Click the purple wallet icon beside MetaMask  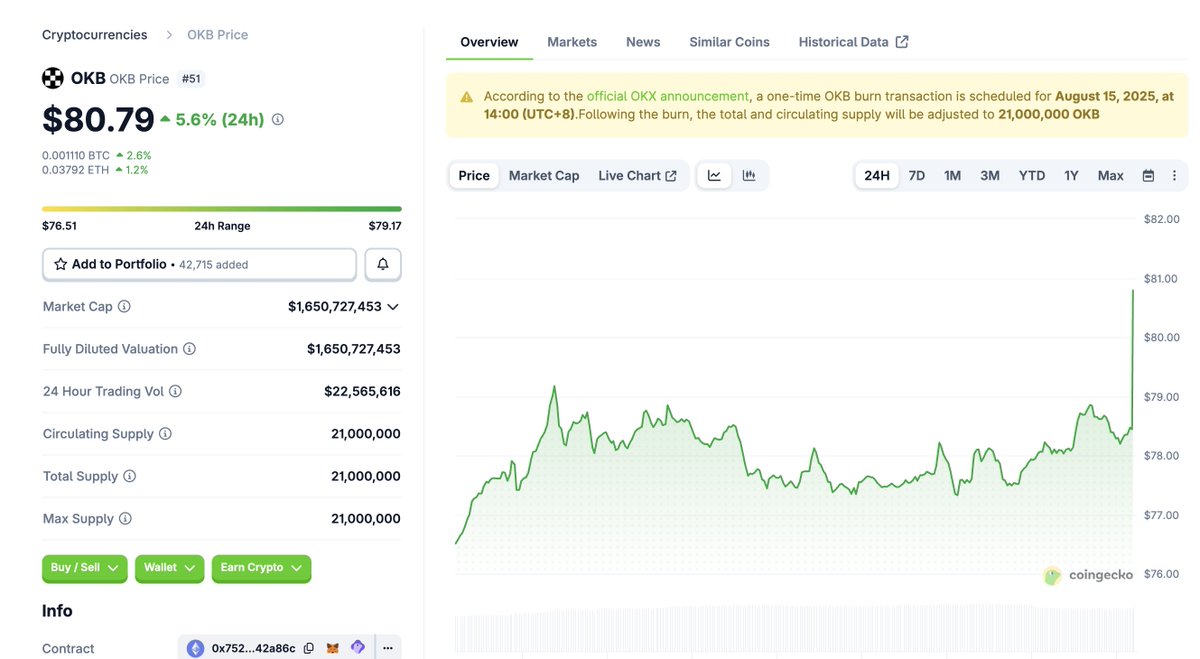(358, 648)
